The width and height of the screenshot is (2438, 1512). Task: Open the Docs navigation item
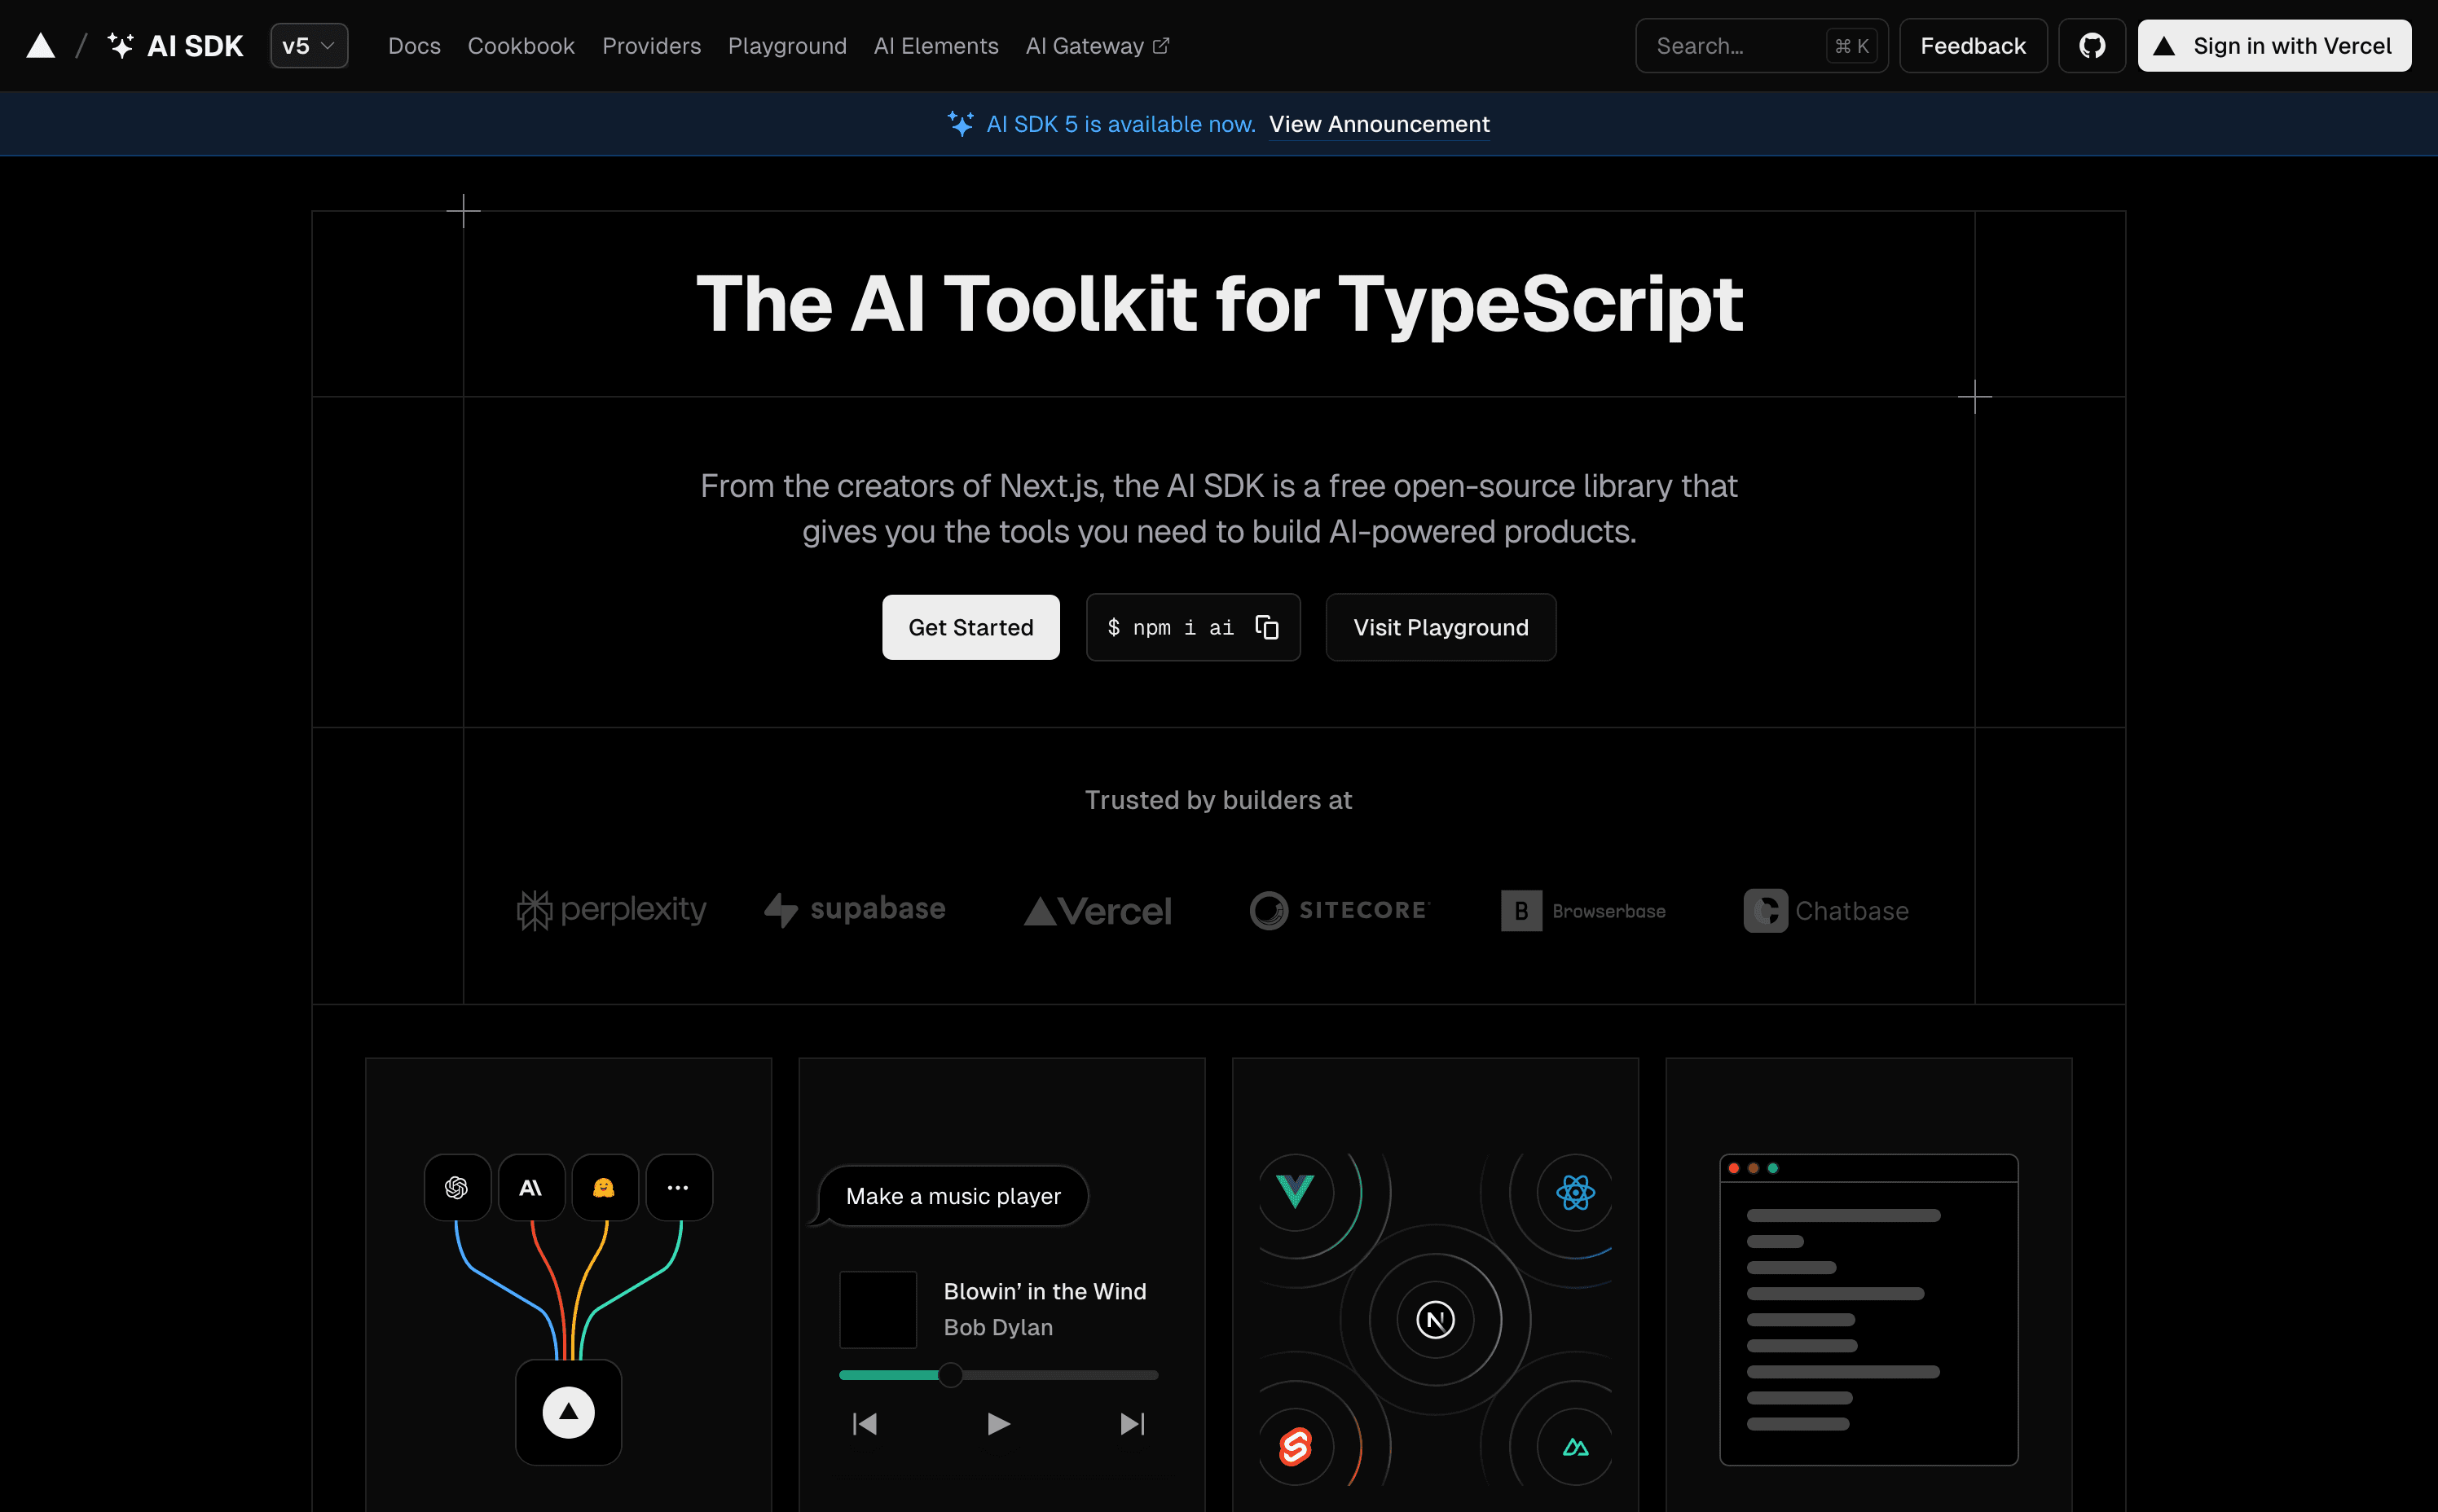414,45
